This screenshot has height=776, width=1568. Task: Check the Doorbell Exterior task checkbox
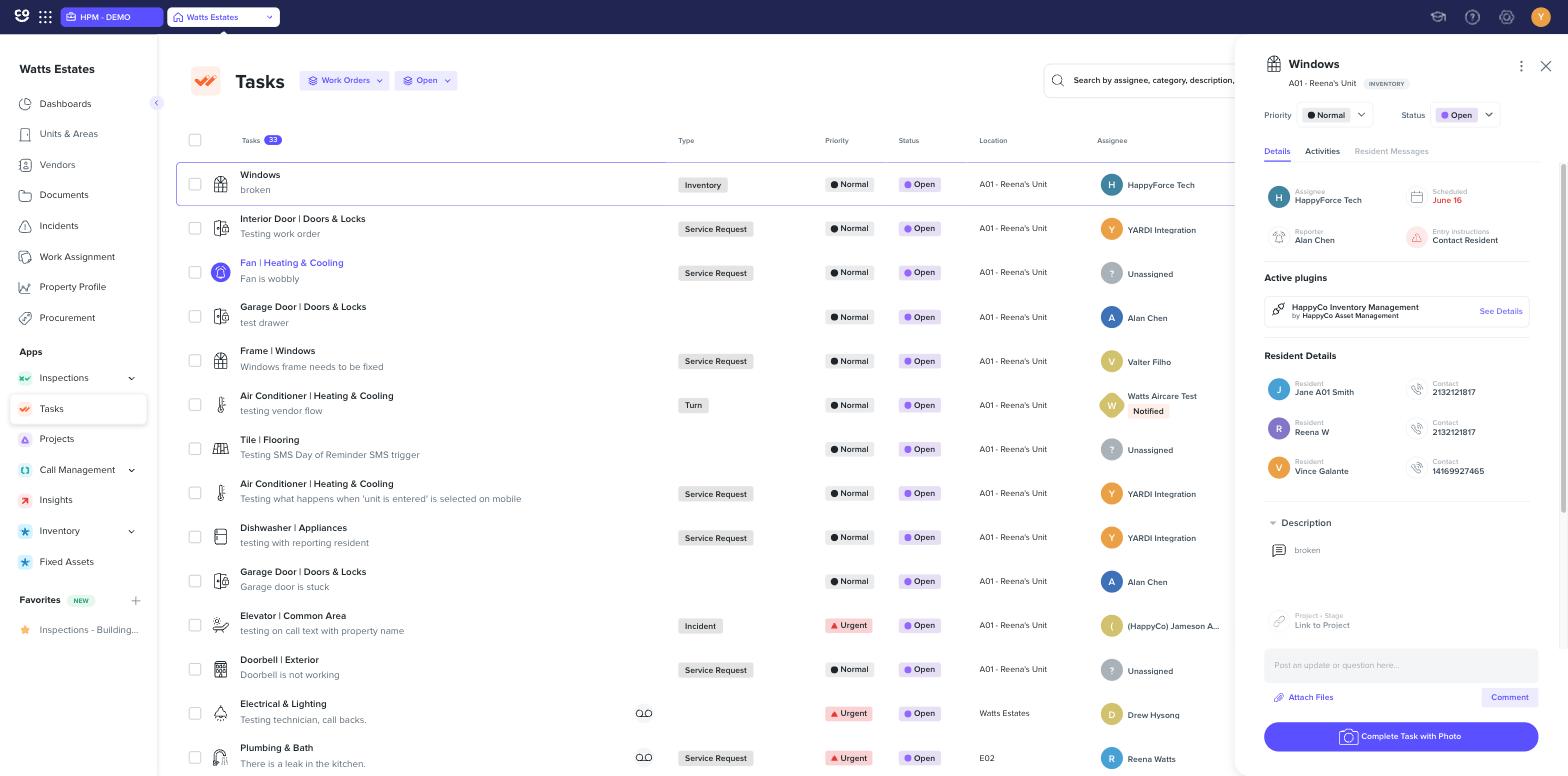(x=195, y=669)
